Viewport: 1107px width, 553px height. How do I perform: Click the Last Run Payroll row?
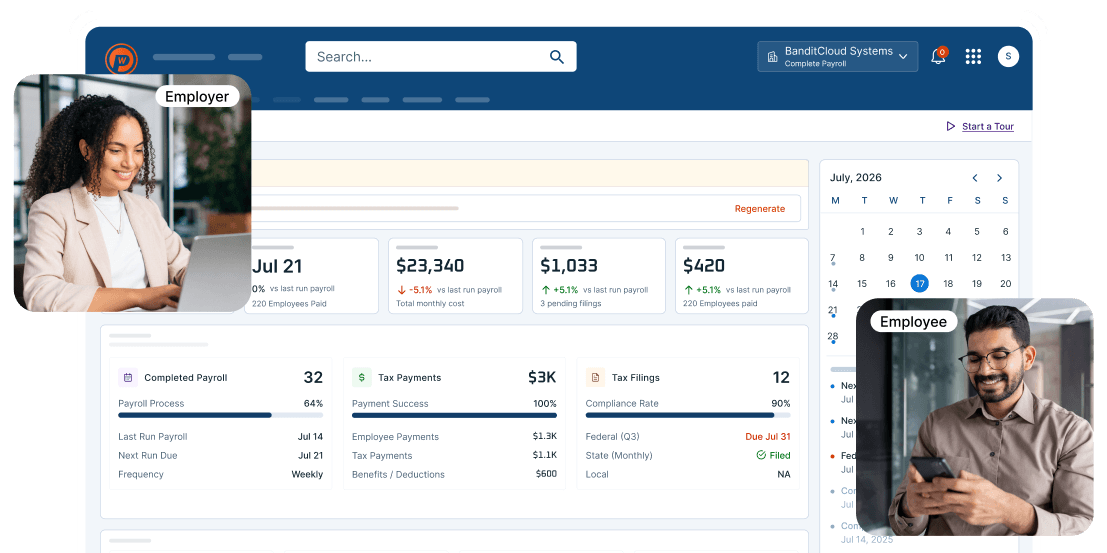(x=220, y=436)
